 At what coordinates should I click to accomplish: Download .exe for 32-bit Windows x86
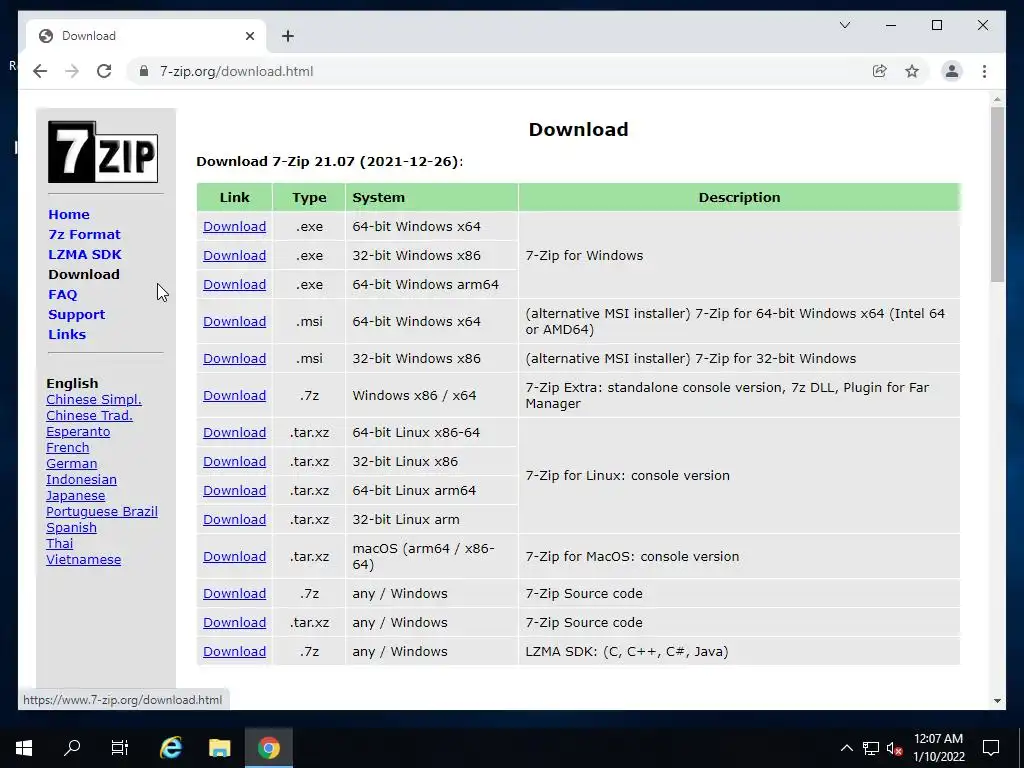click(234, 255)
